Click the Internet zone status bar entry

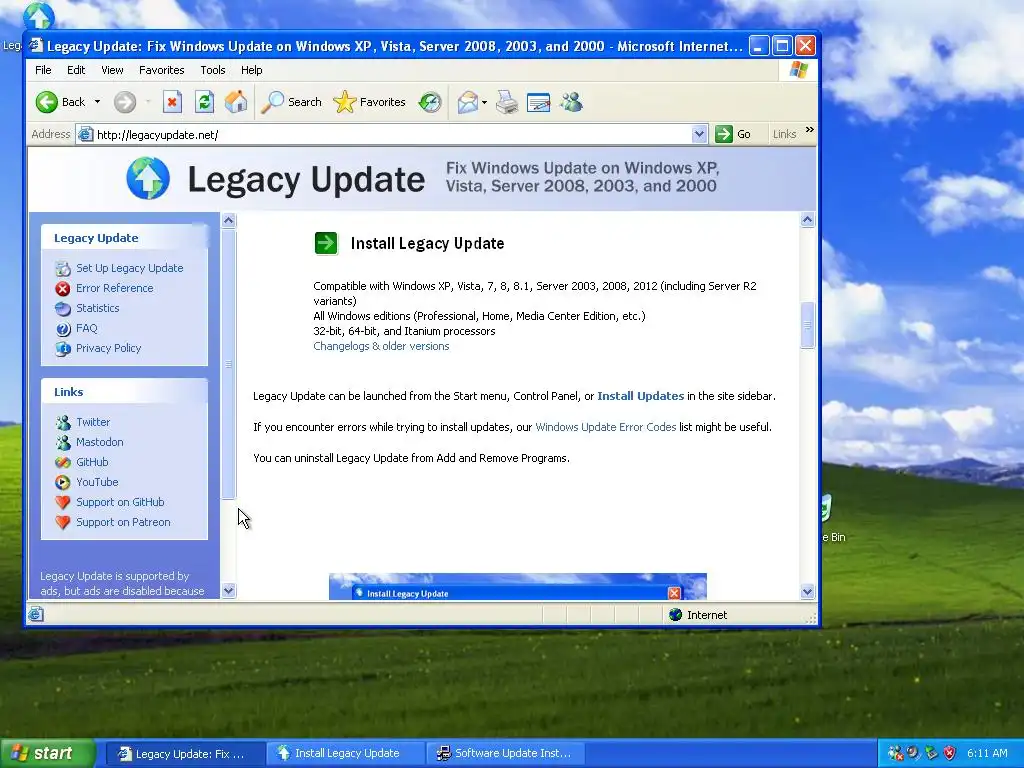tap(698, 615)
